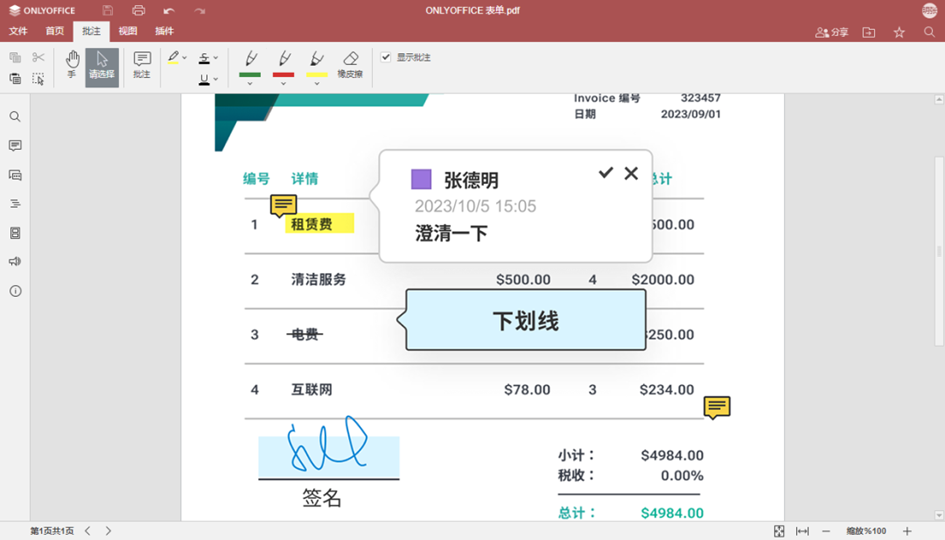Switch to the 插件 tab

tap(165, 31)
